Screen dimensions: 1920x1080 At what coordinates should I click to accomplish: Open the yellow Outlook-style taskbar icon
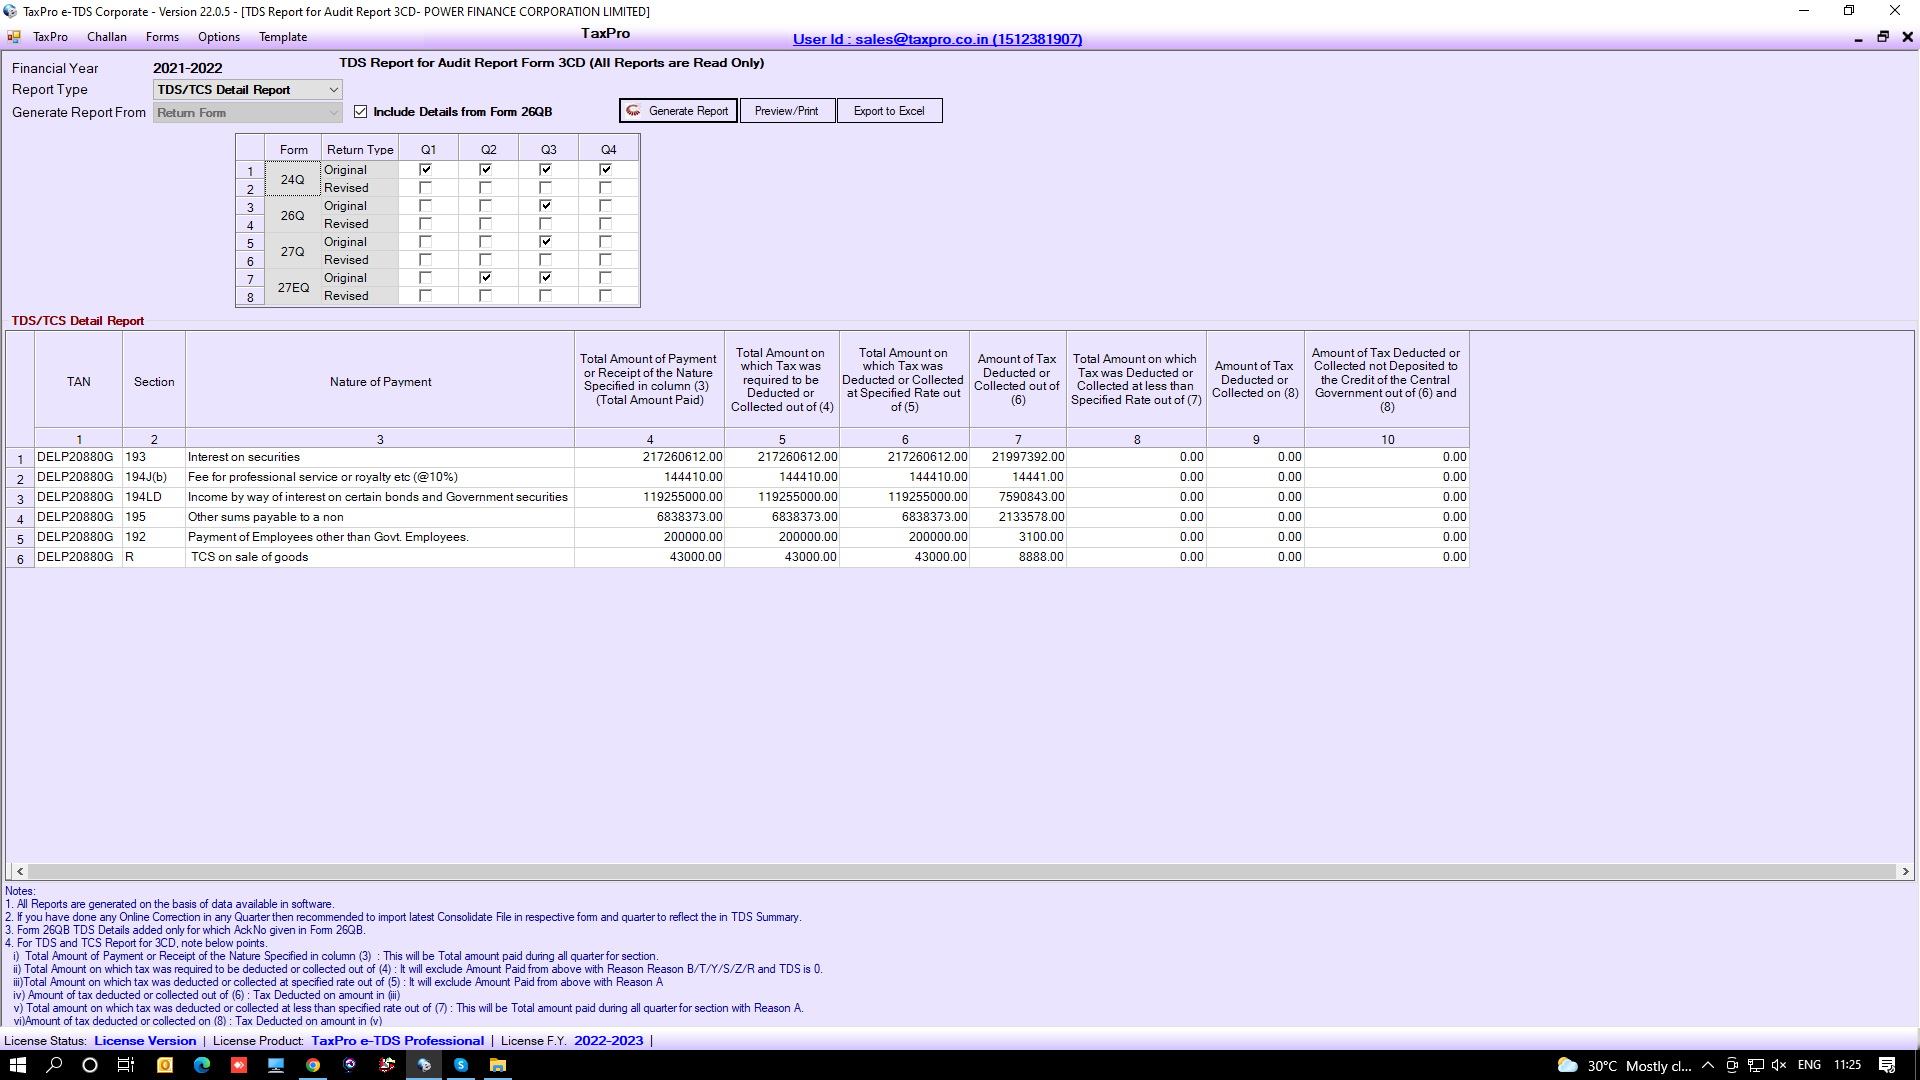coord(165,1065)
